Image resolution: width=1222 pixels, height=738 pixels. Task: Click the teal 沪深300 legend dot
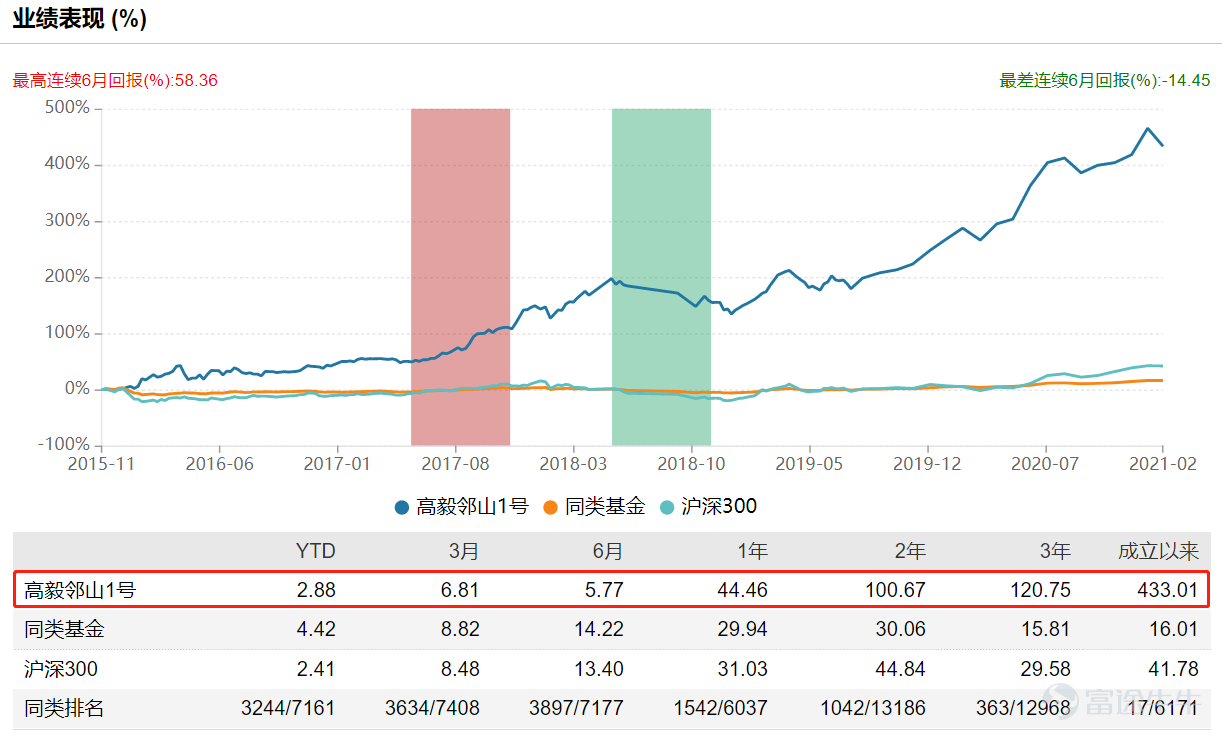point(667,507)
